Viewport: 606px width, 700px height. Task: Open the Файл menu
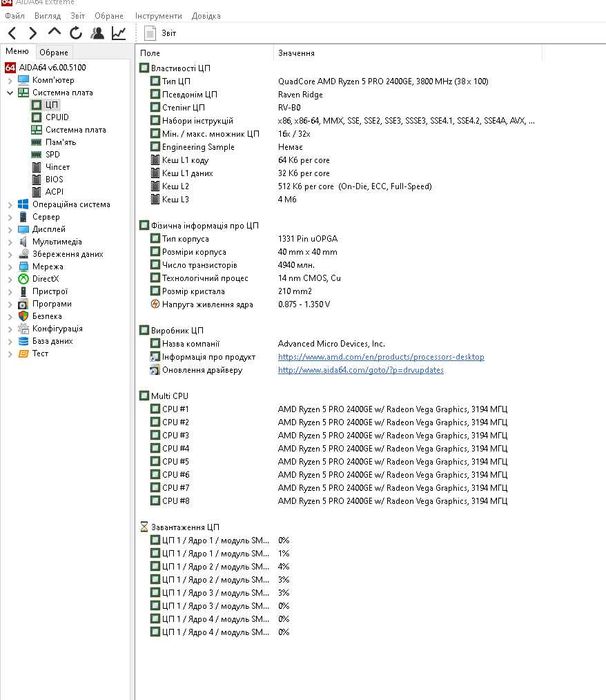(x=15, y=16)
